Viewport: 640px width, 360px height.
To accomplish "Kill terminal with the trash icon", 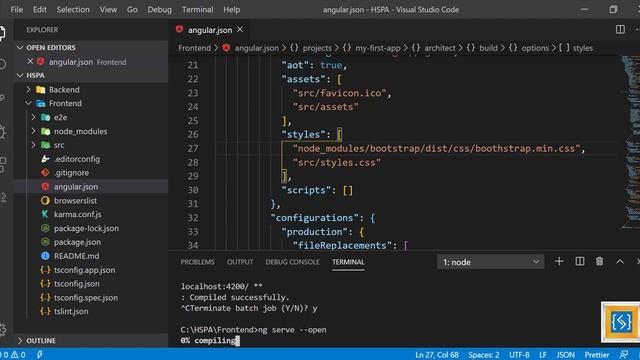I will (599, 262).
